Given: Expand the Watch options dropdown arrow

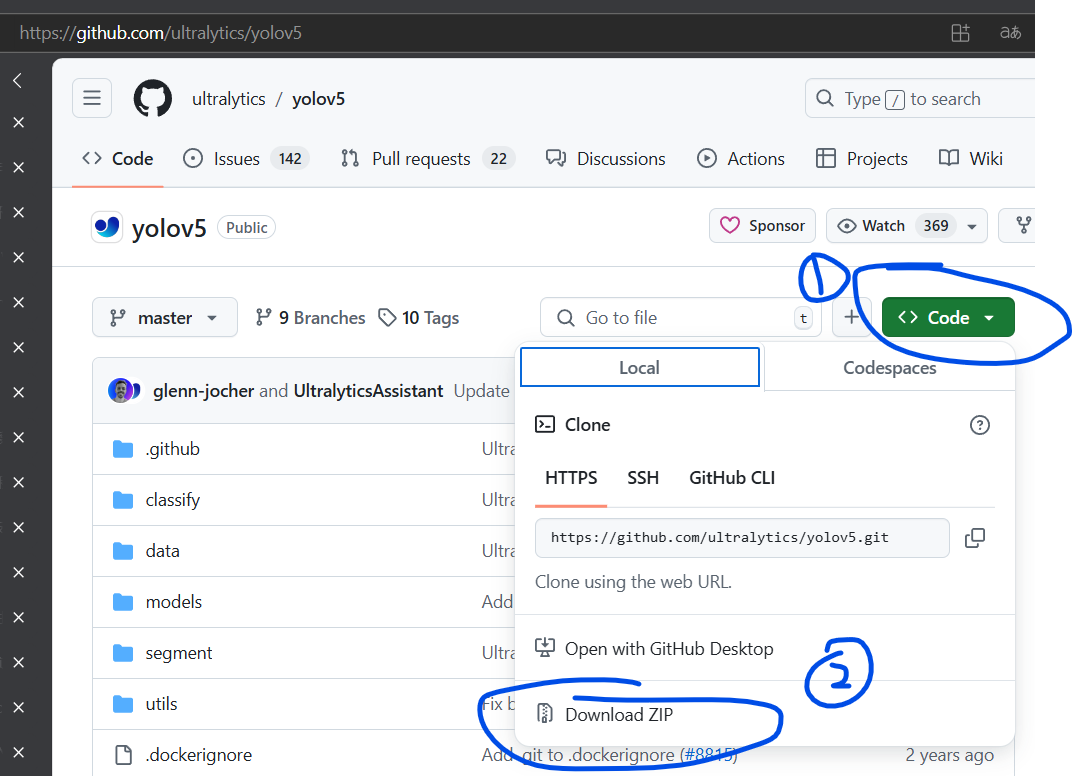Looking at the screenshot, I should click(972, 226).
